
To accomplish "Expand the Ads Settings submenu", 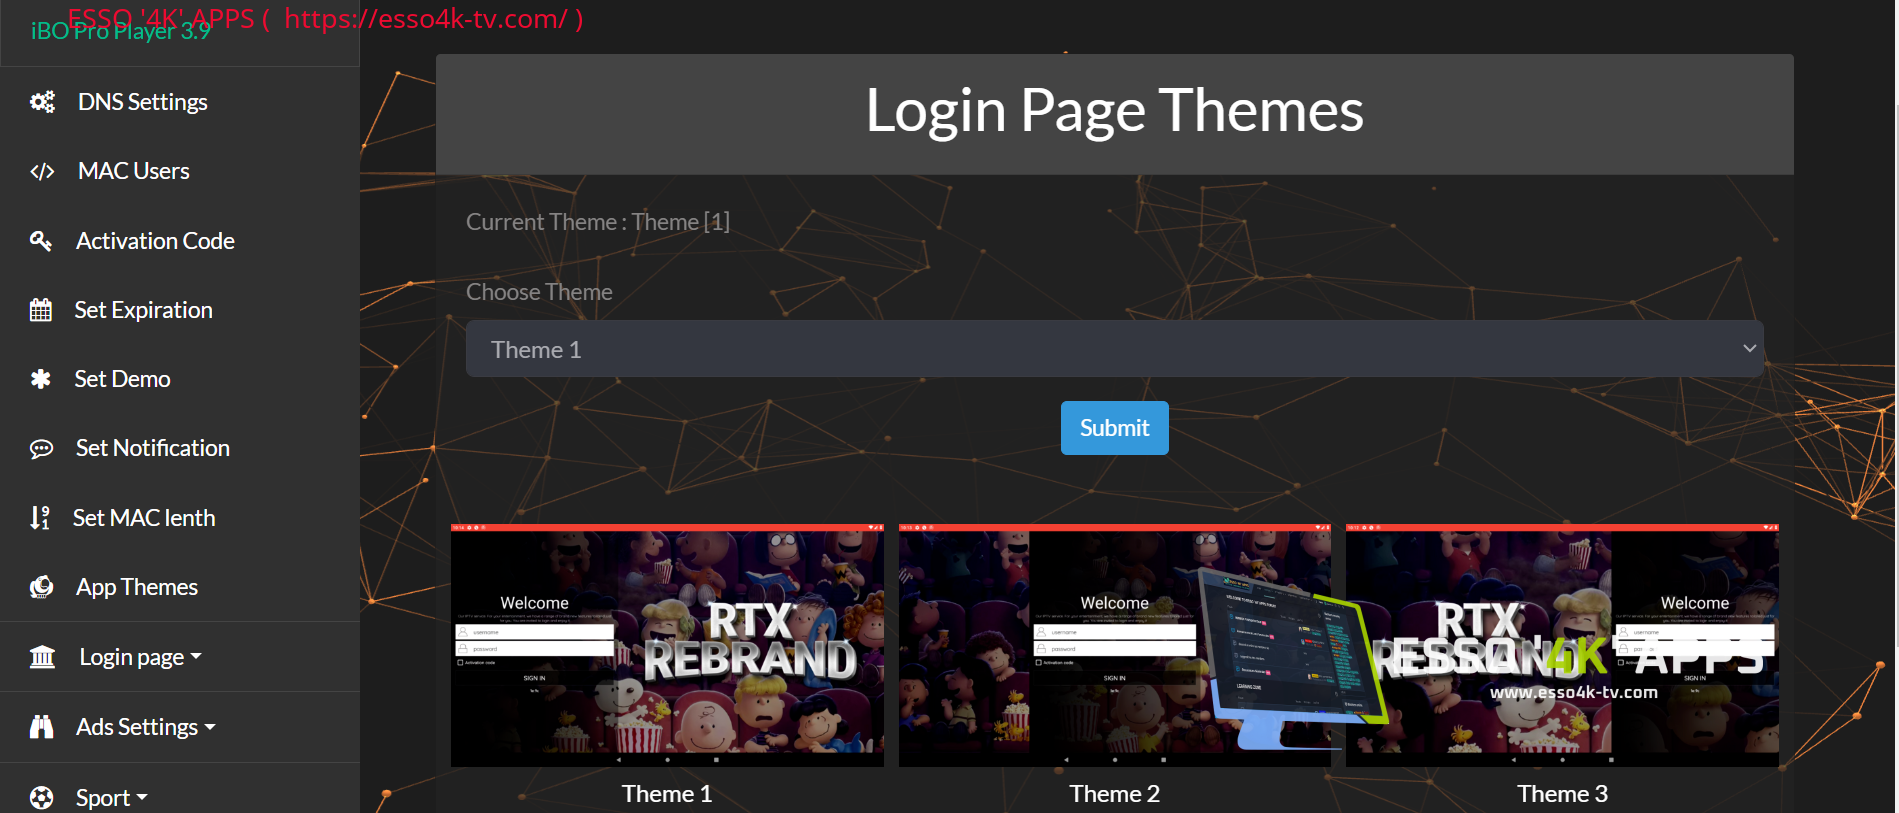I will [146, 727].
